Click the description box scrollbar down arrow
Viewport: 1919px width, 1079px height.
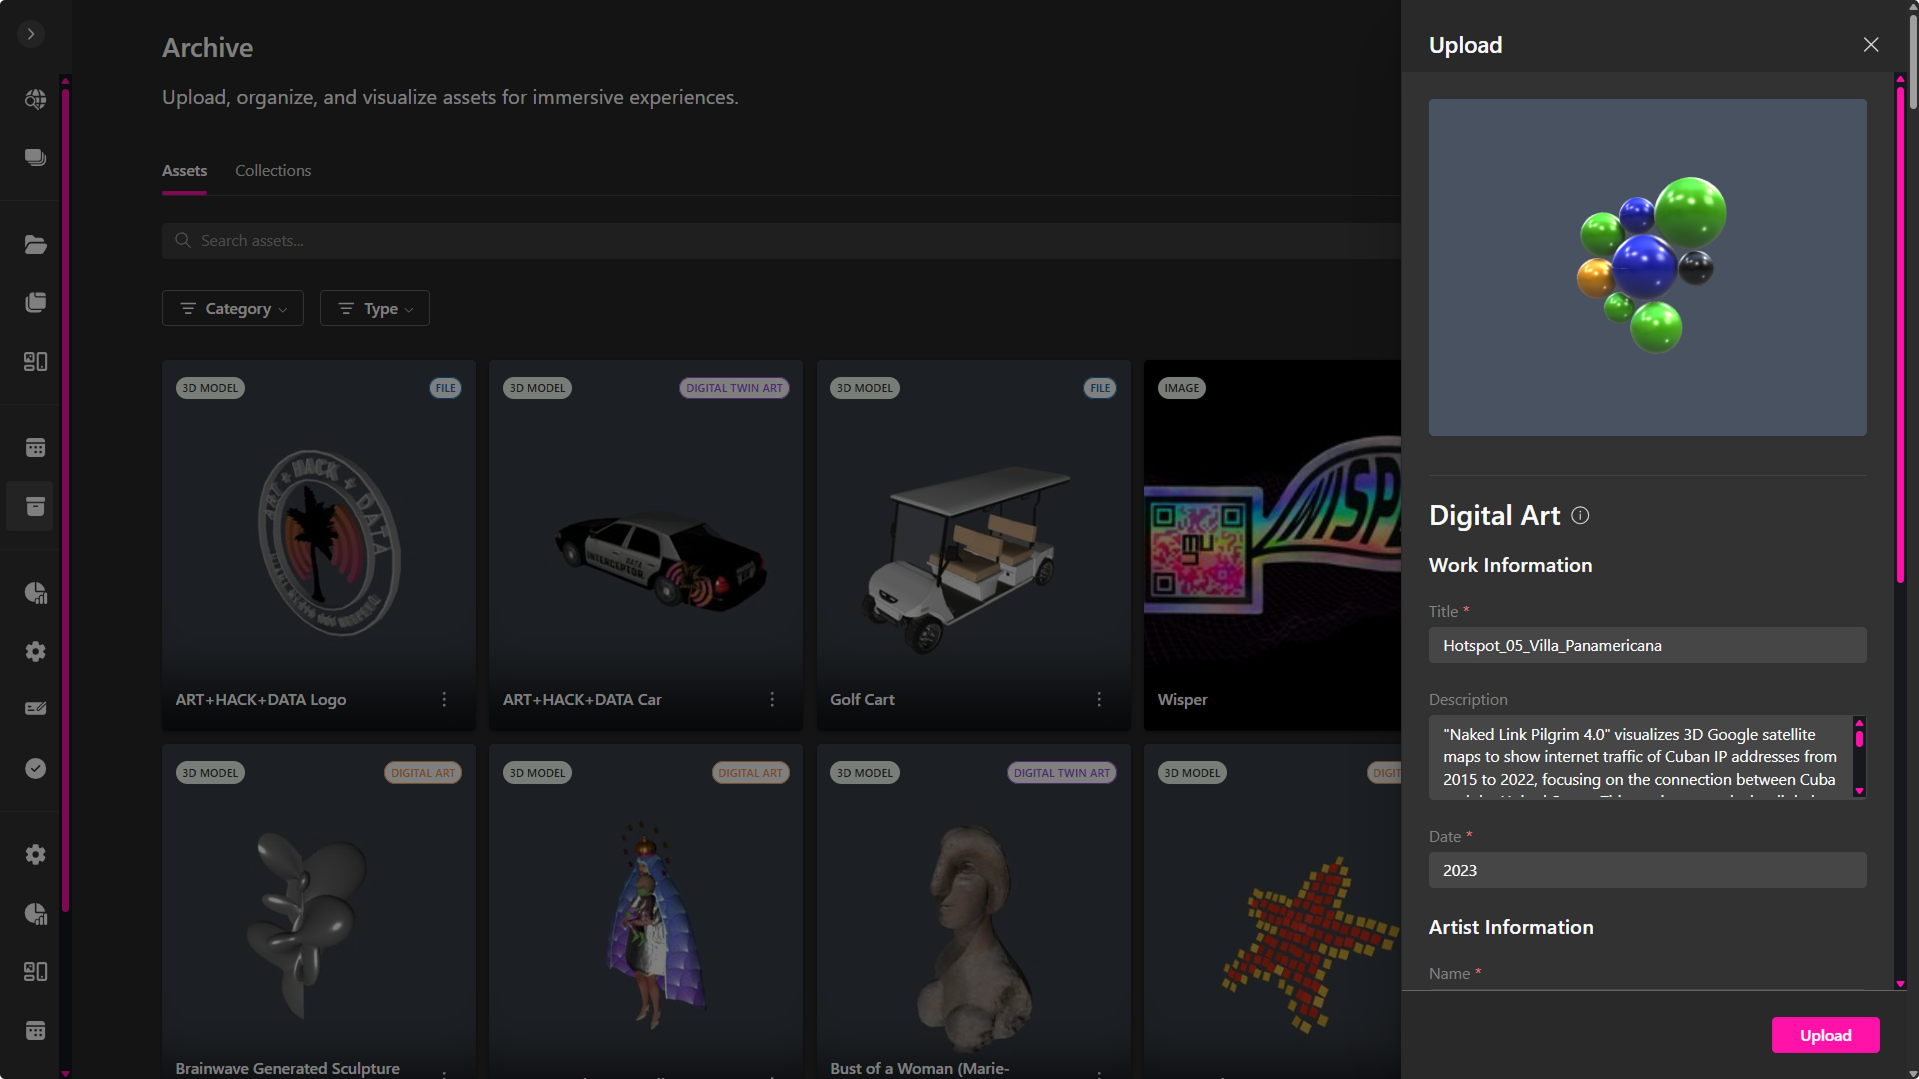(1859, 791)
